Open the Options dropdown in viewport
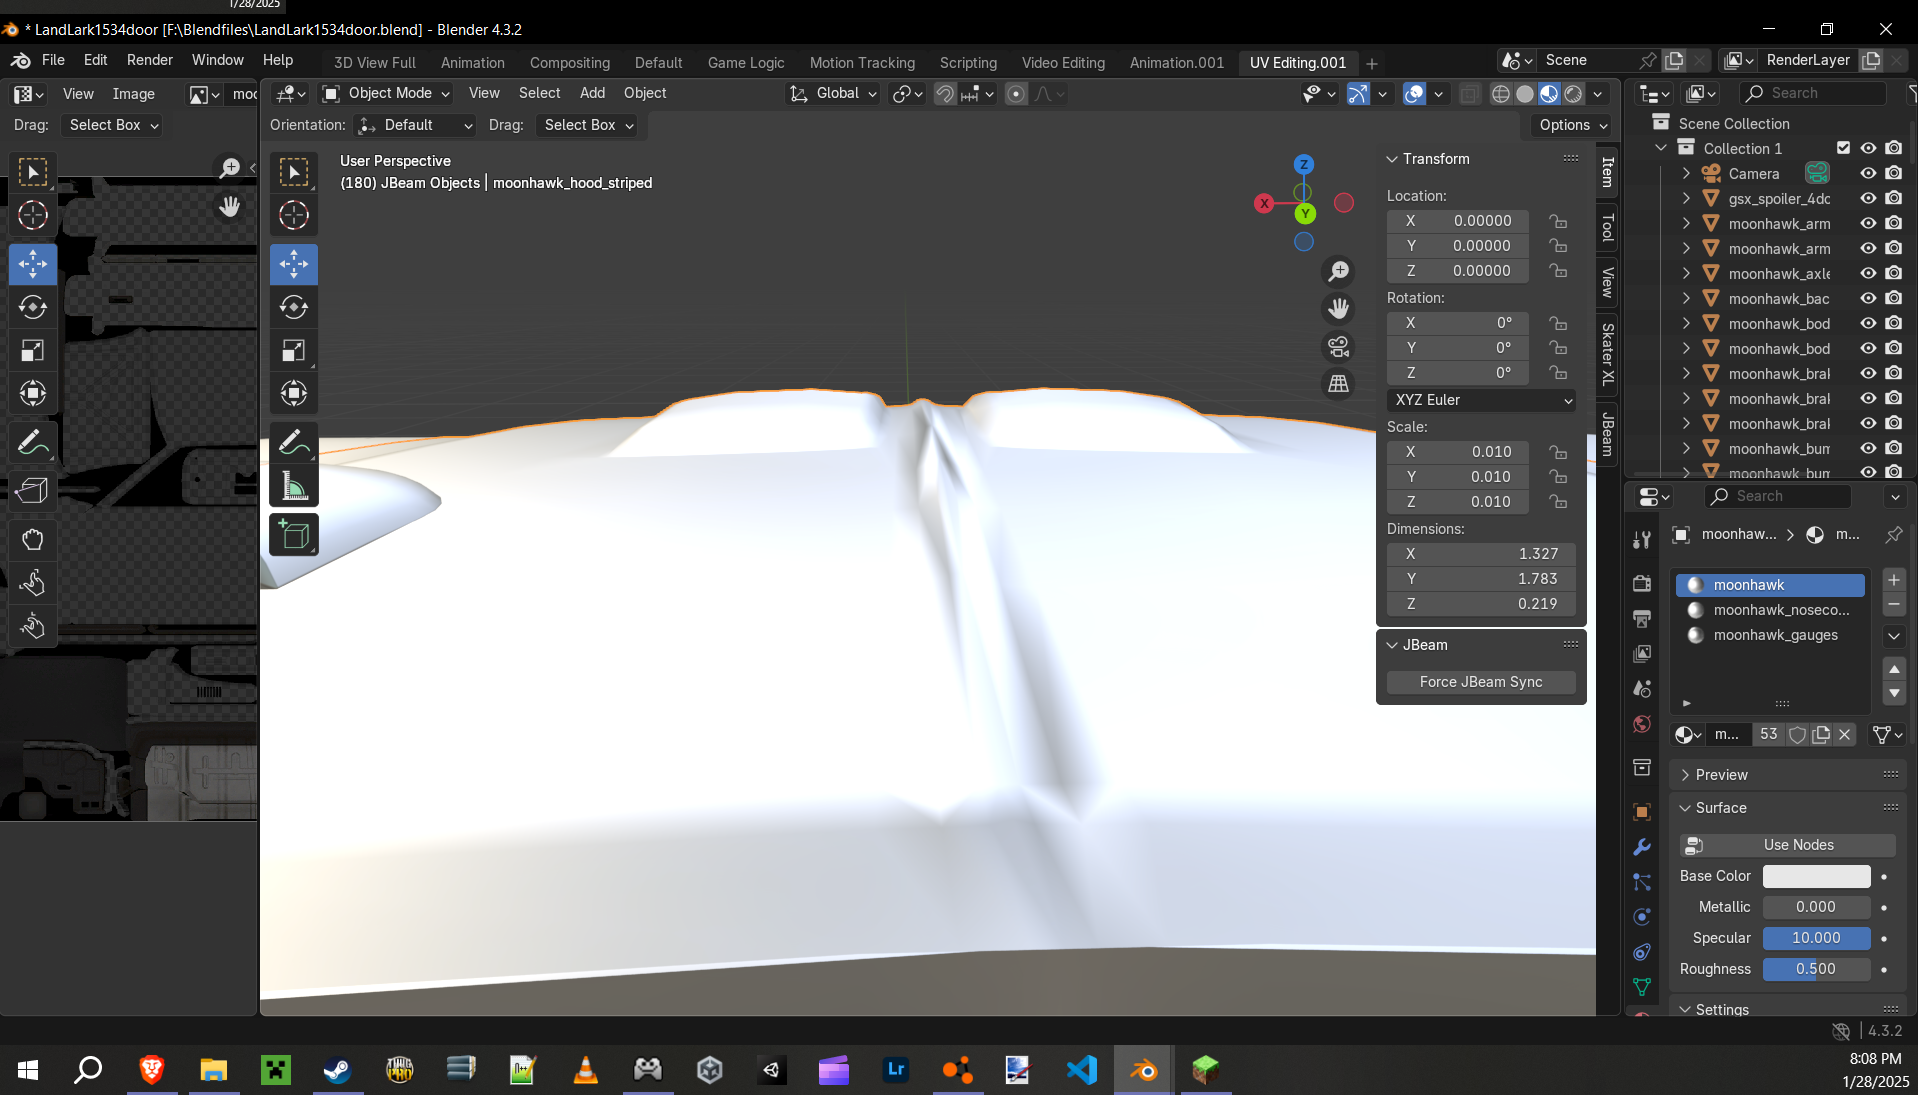The height and width of the screenshot is (1095, 1918). pos(1573,125)
